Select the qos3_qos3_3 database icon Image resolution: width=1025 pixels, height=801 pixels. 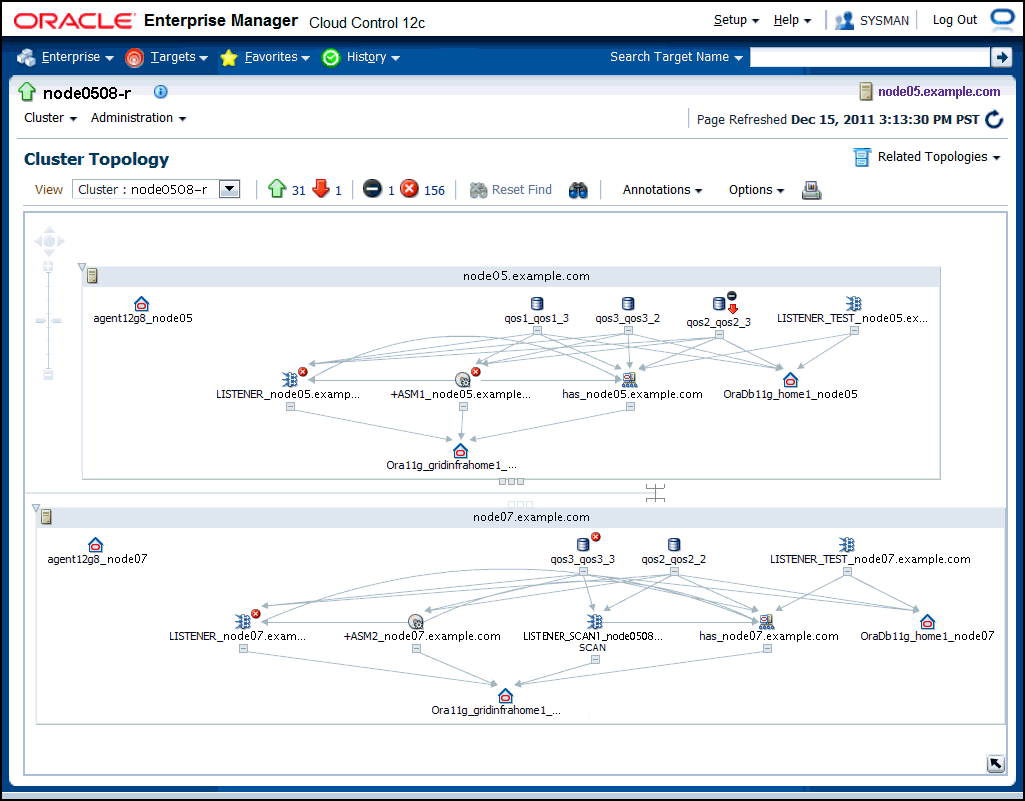583,544
